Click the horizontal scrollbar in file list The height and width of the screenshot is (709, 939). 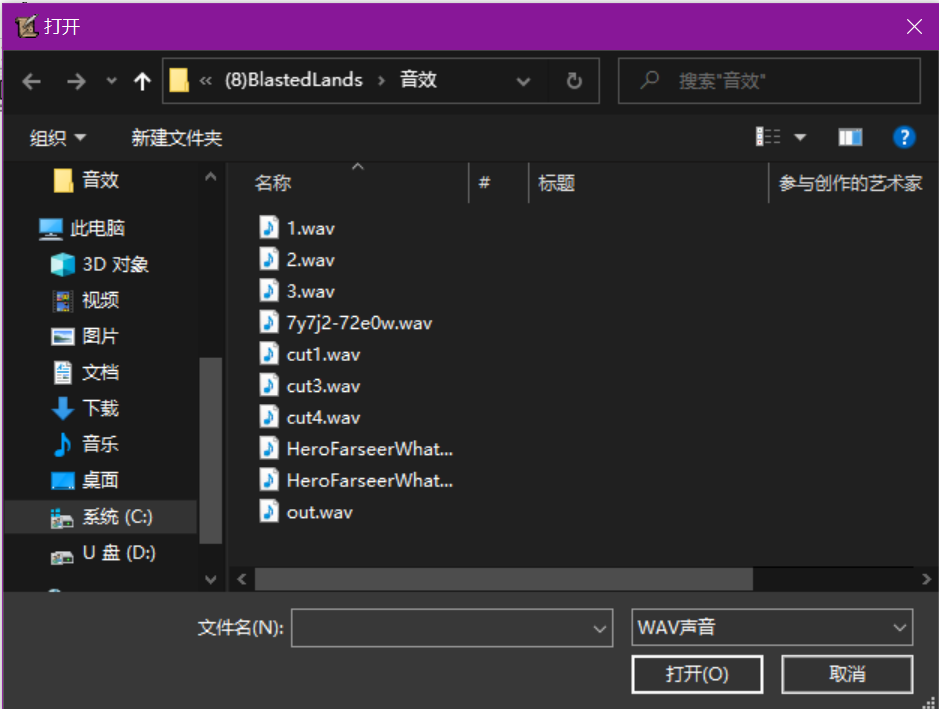[x=503, y=579]
